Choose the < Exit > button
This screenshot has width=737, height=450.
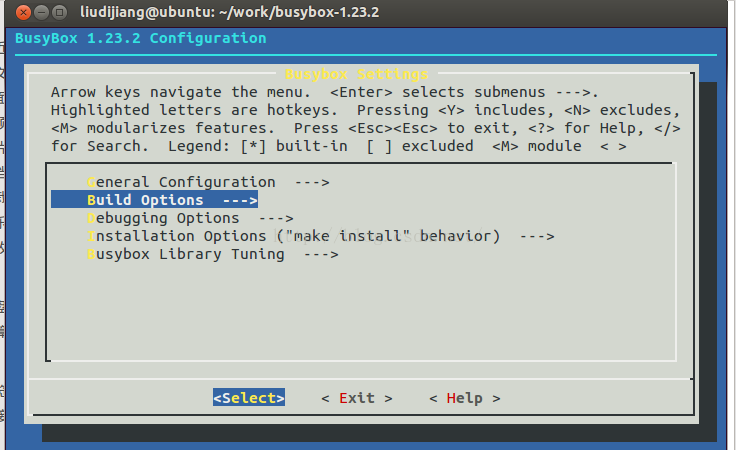point(357,398)
